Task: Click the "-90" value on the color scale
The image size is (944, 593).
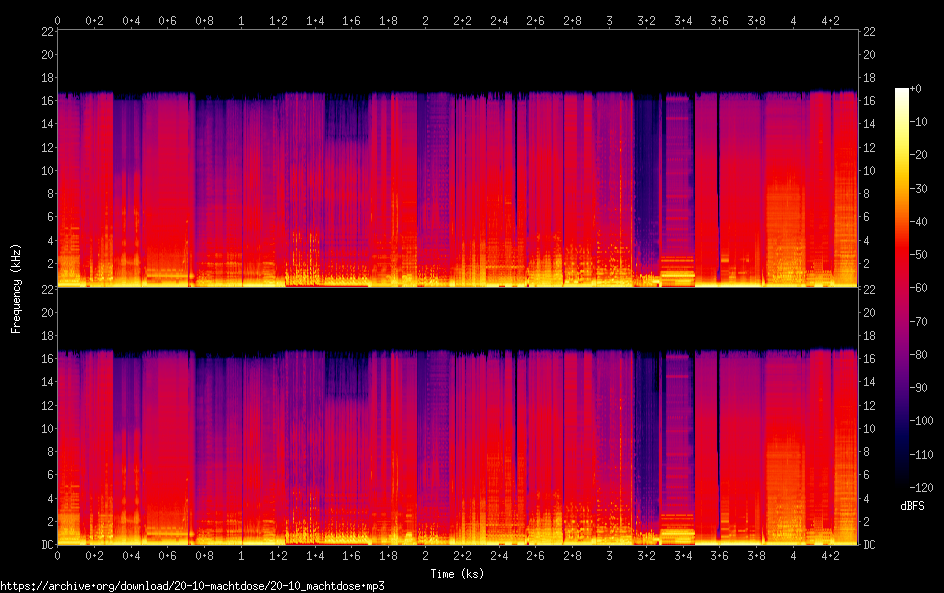Action: [x=919, y=388]
